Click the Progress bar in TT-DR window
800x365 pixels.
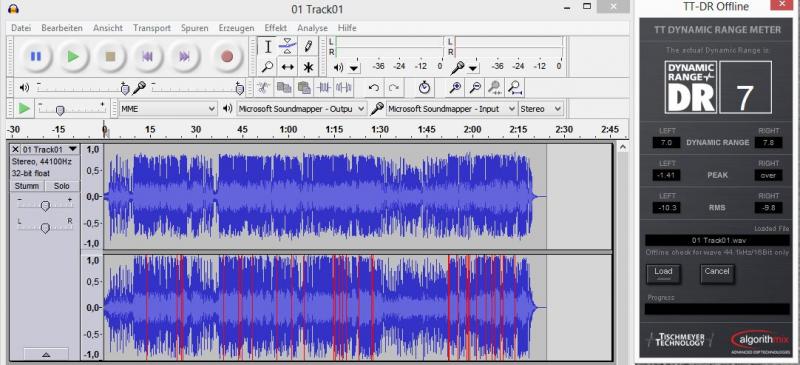(717, 309)
